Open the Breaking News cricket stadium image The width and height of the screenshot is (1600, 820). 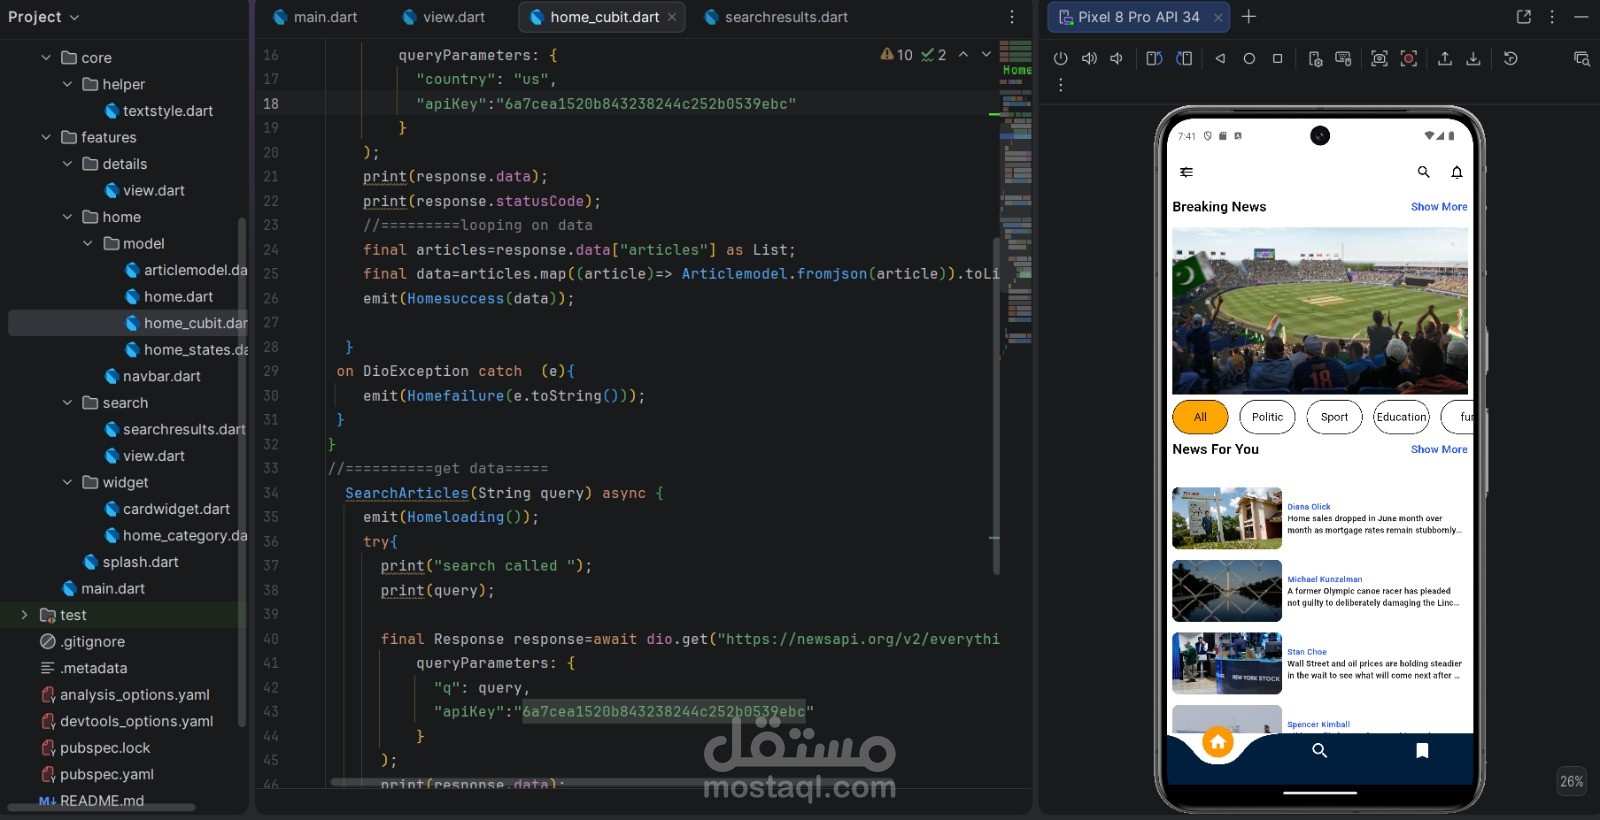tap(1320, 311)
